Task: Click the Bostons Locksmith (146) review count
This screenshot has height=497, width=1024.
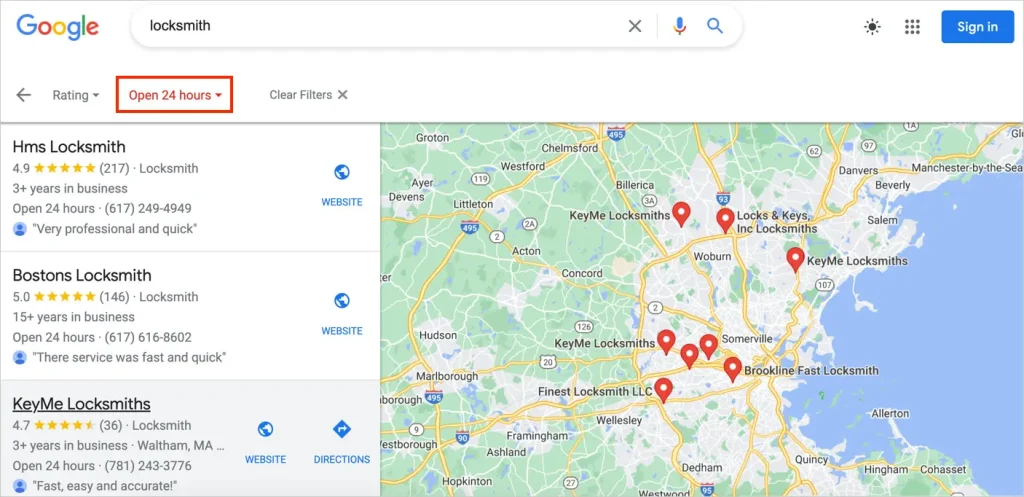Action: coord(114,297)
